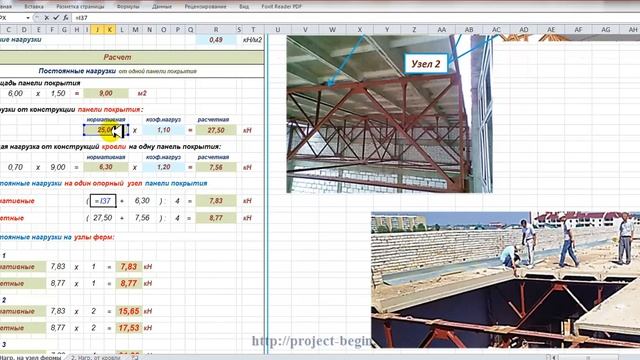The width and height of the screenshot is (640, 360).
Task: Confirm the formula with the checkmark icon
Action: click(x=56, y=18)
